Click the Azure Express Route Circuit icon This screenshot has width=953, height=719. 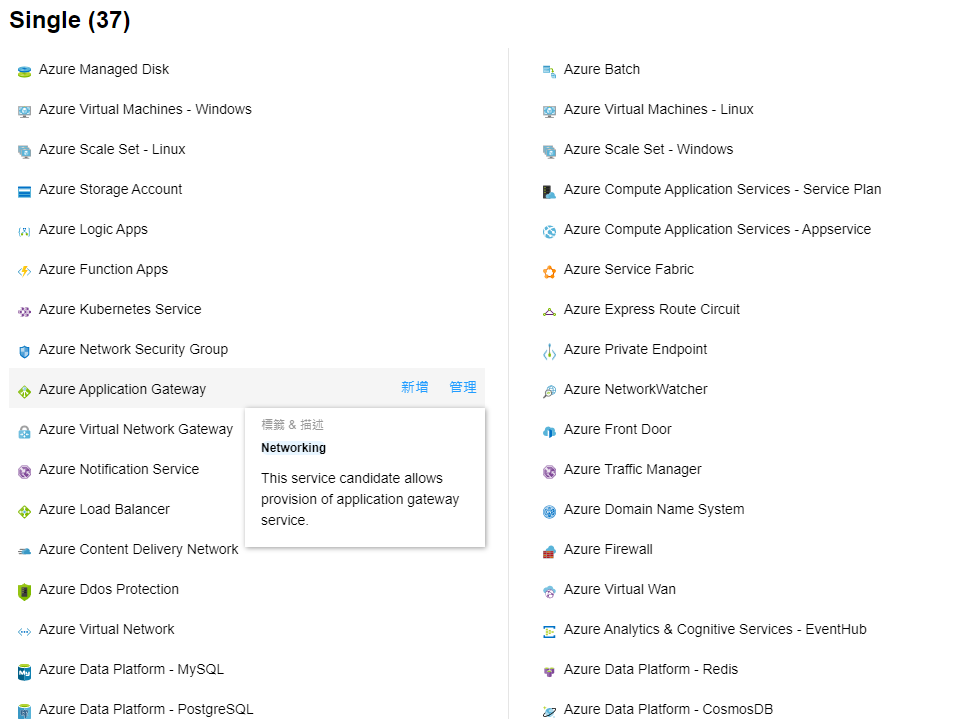click(549, 312)
